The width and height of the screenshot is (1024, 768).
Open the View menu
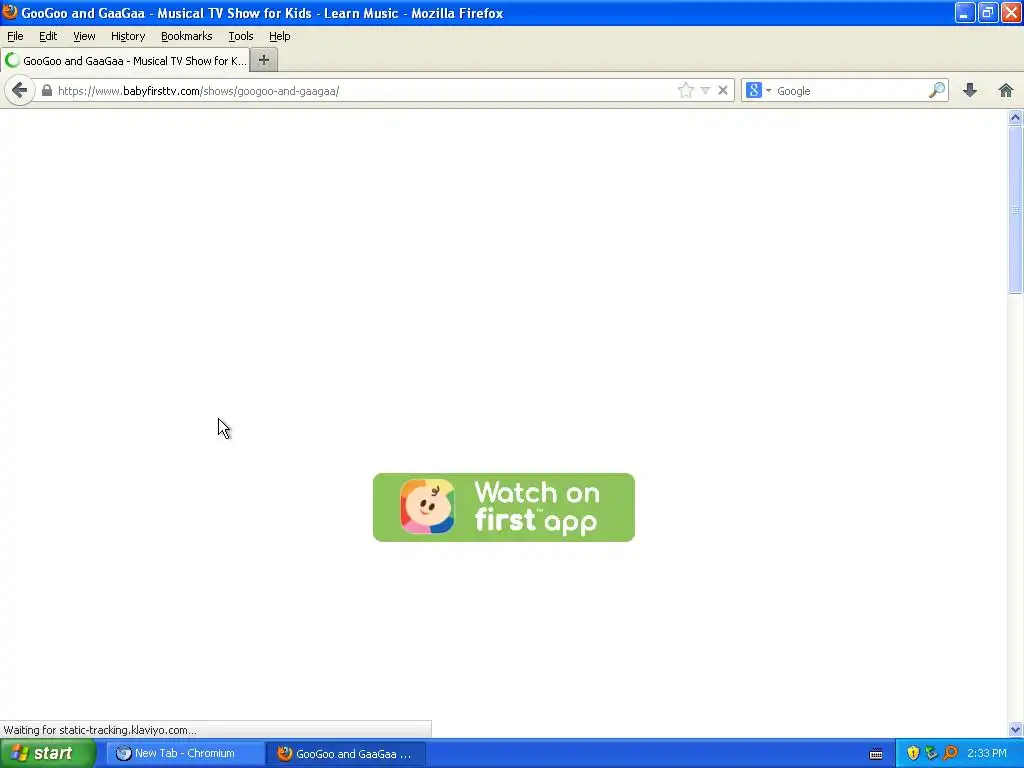84,36
